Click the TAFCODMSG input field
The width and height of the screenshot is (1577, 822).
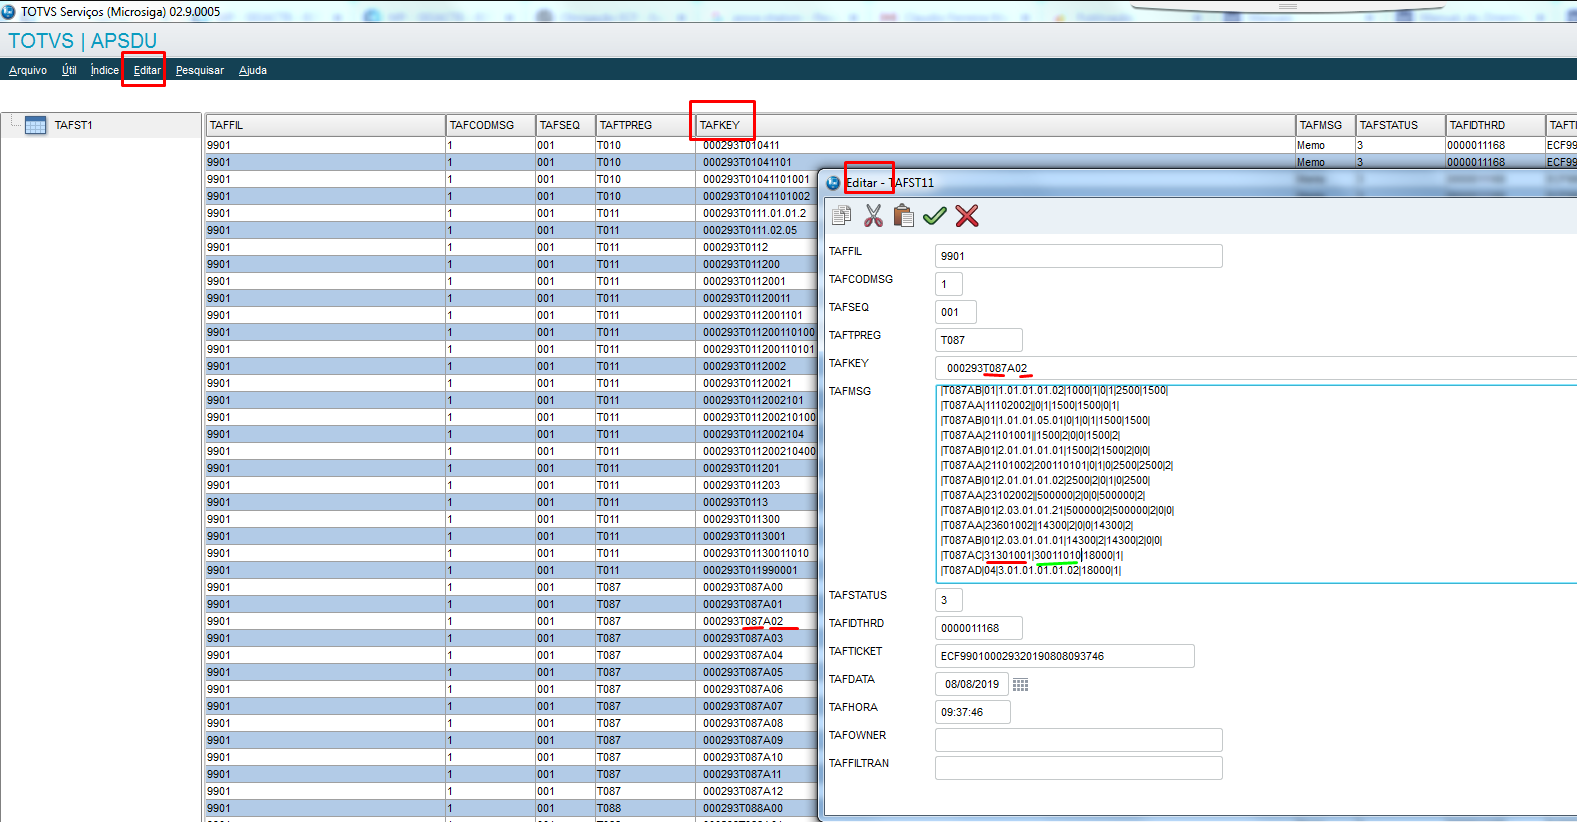click(948, 284)
